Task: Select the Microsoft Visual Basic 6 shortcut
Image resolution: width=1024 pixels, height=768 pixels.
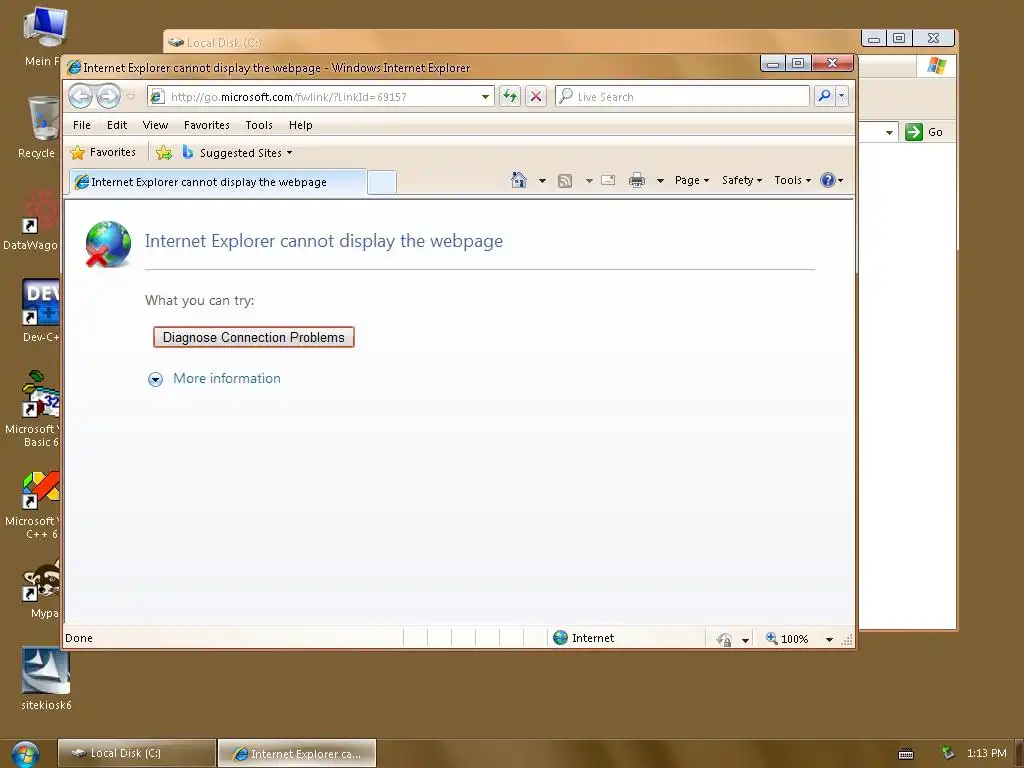Action: pyautogui.click(x=34, y=409)
